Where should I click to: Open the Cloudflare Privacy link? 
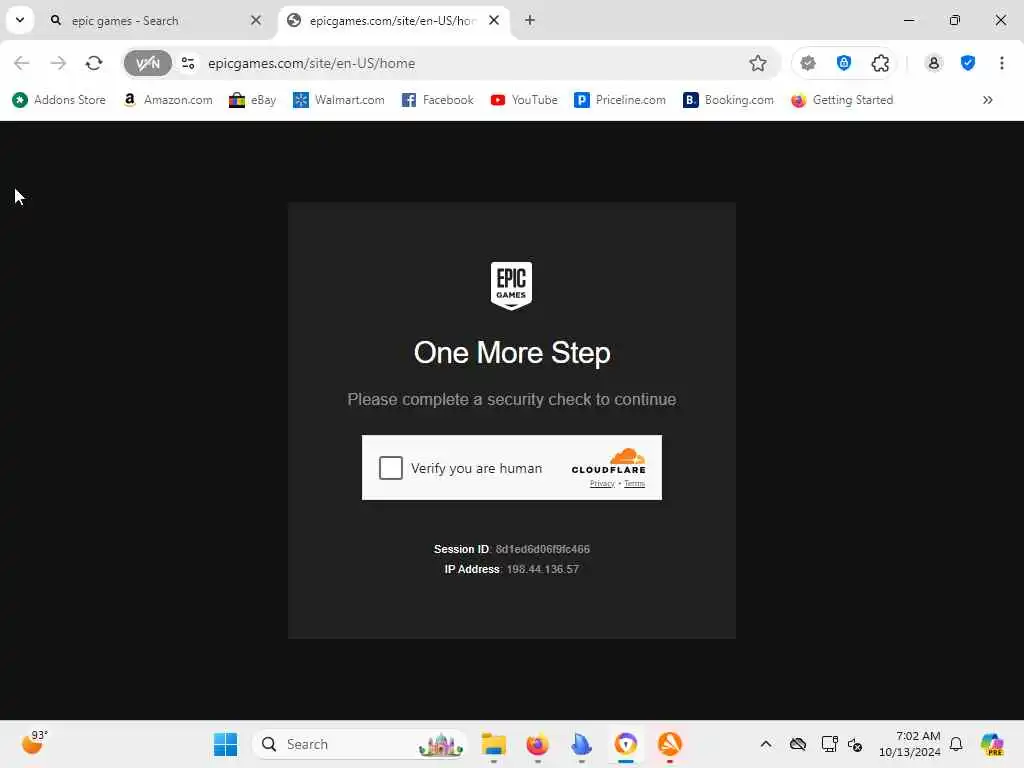coord(602,483)
